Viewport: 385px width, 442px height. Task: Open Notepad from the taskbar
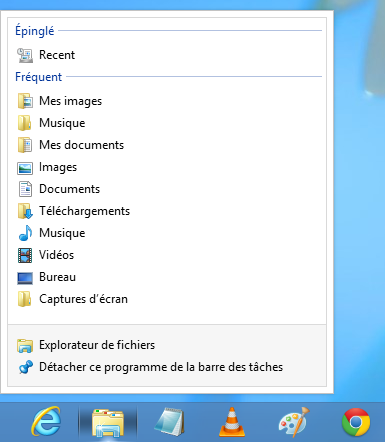tap(169, 421)
